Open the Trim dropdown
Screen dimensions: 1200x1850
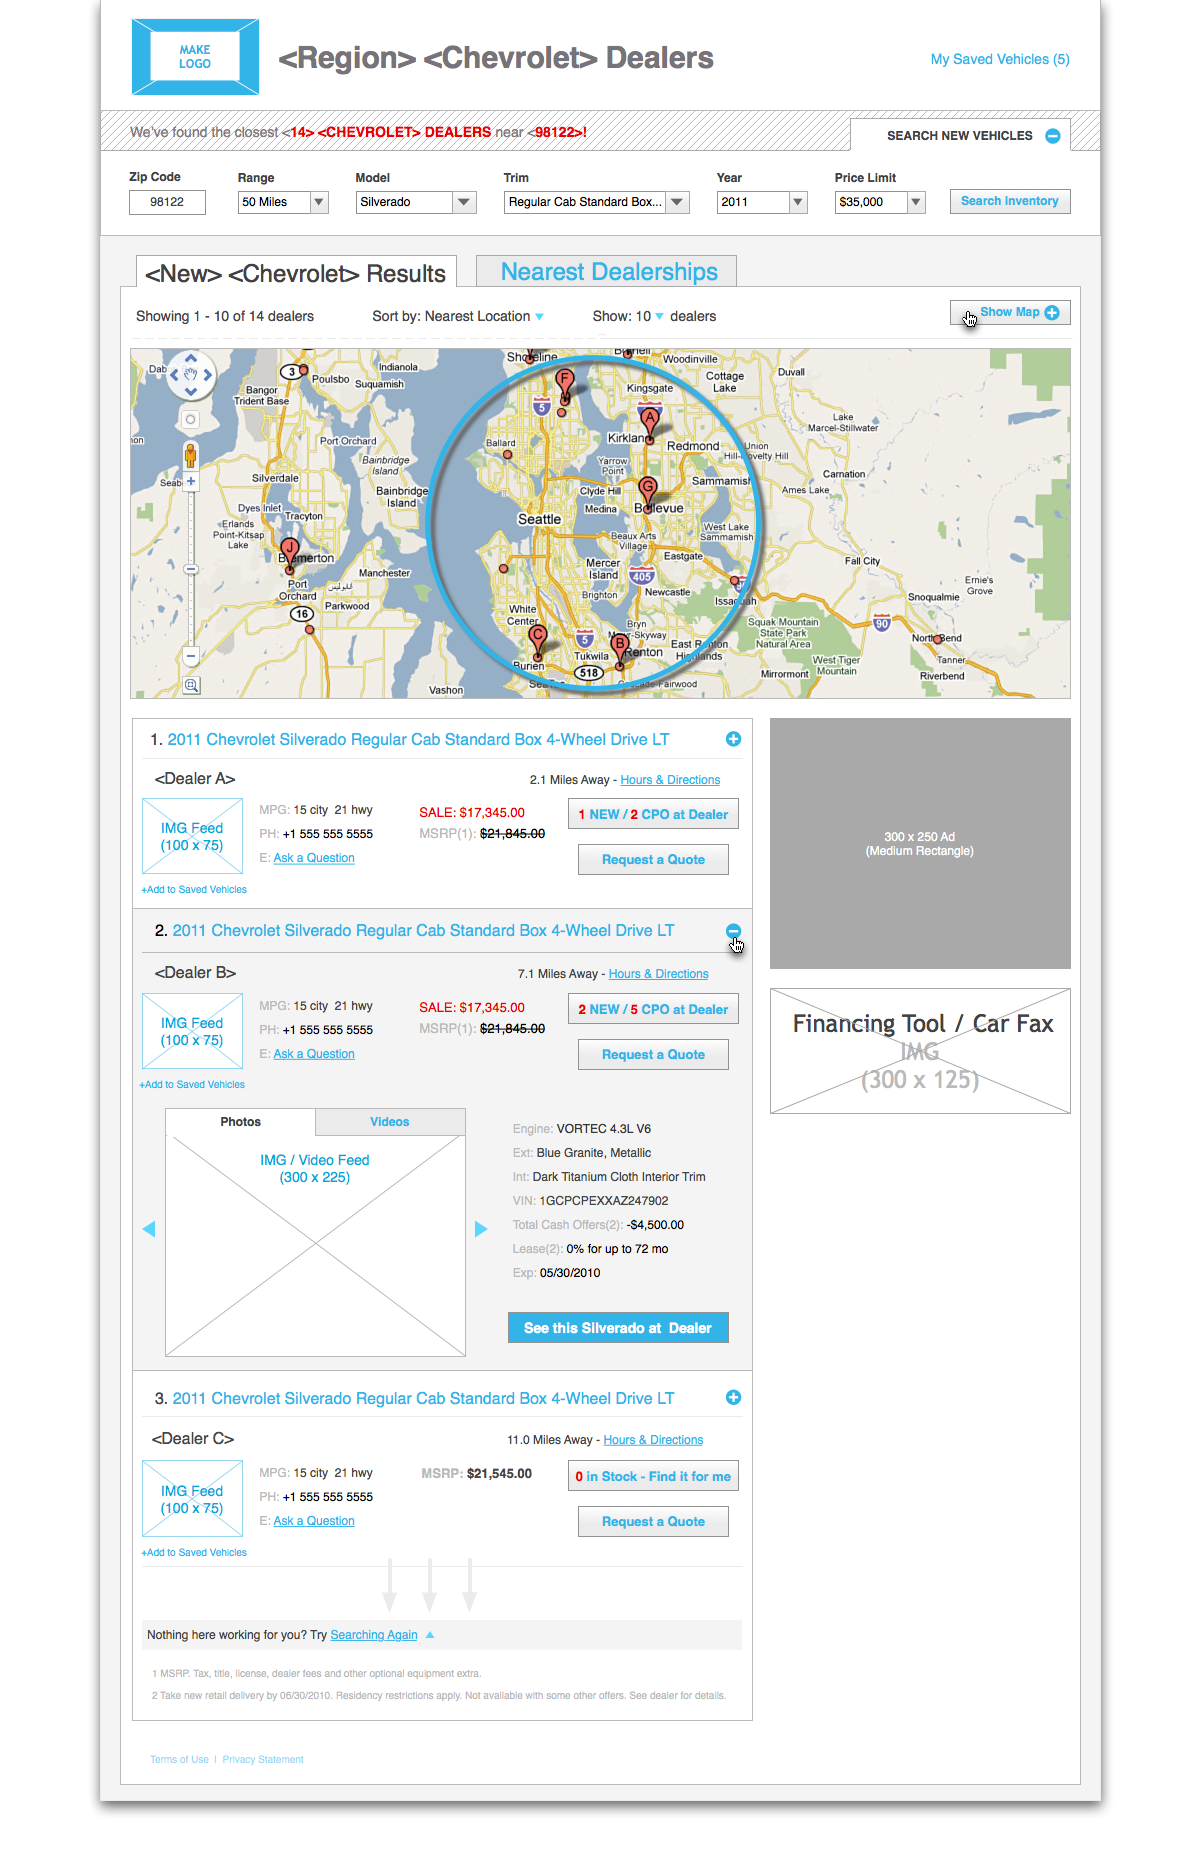[597, 202]
